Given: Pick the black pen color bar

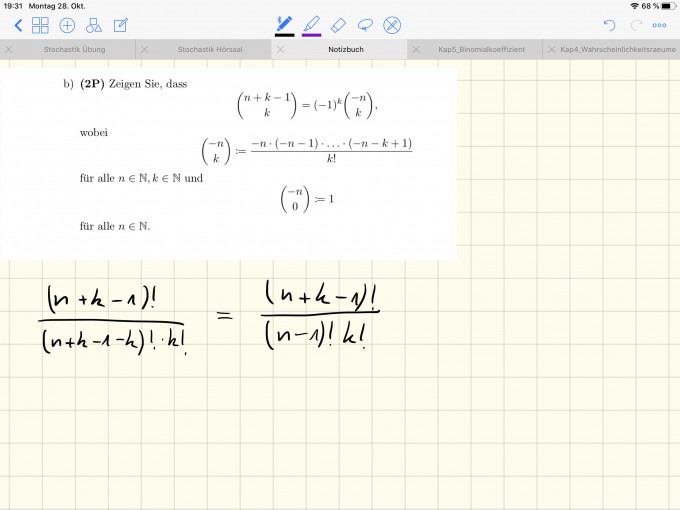Looking at the screenshot, I should click(x=284, y=35).
